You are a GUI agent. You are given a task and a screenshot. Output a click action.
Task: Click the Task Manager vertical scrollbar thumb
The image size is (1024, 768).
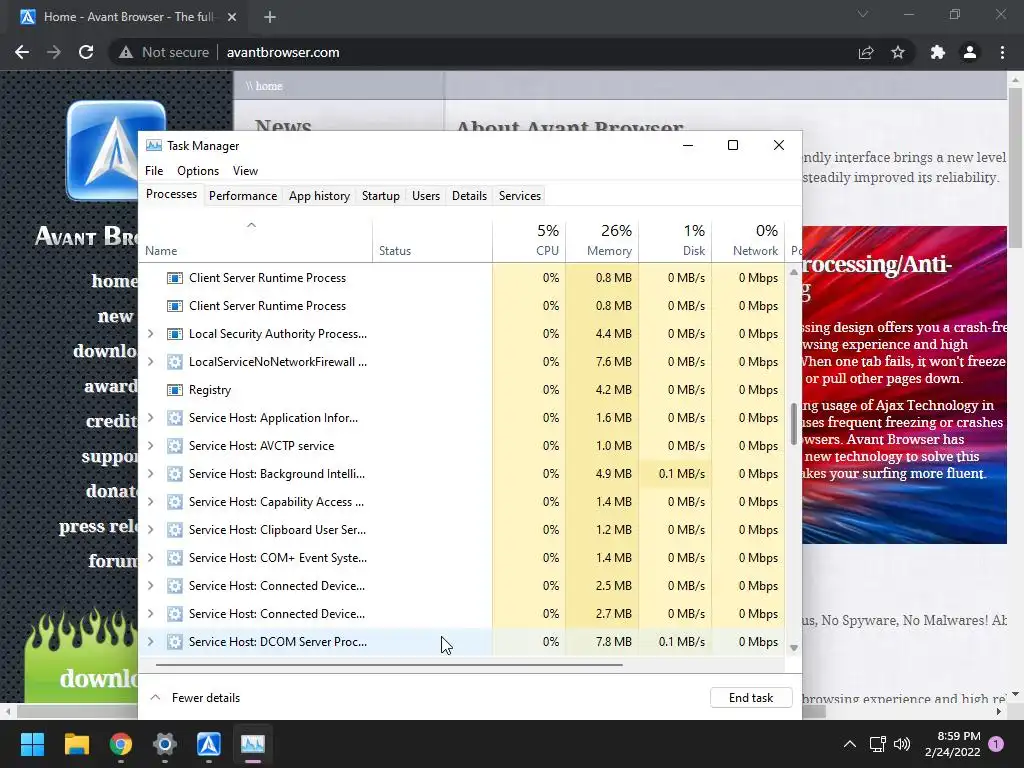point(794,423)
